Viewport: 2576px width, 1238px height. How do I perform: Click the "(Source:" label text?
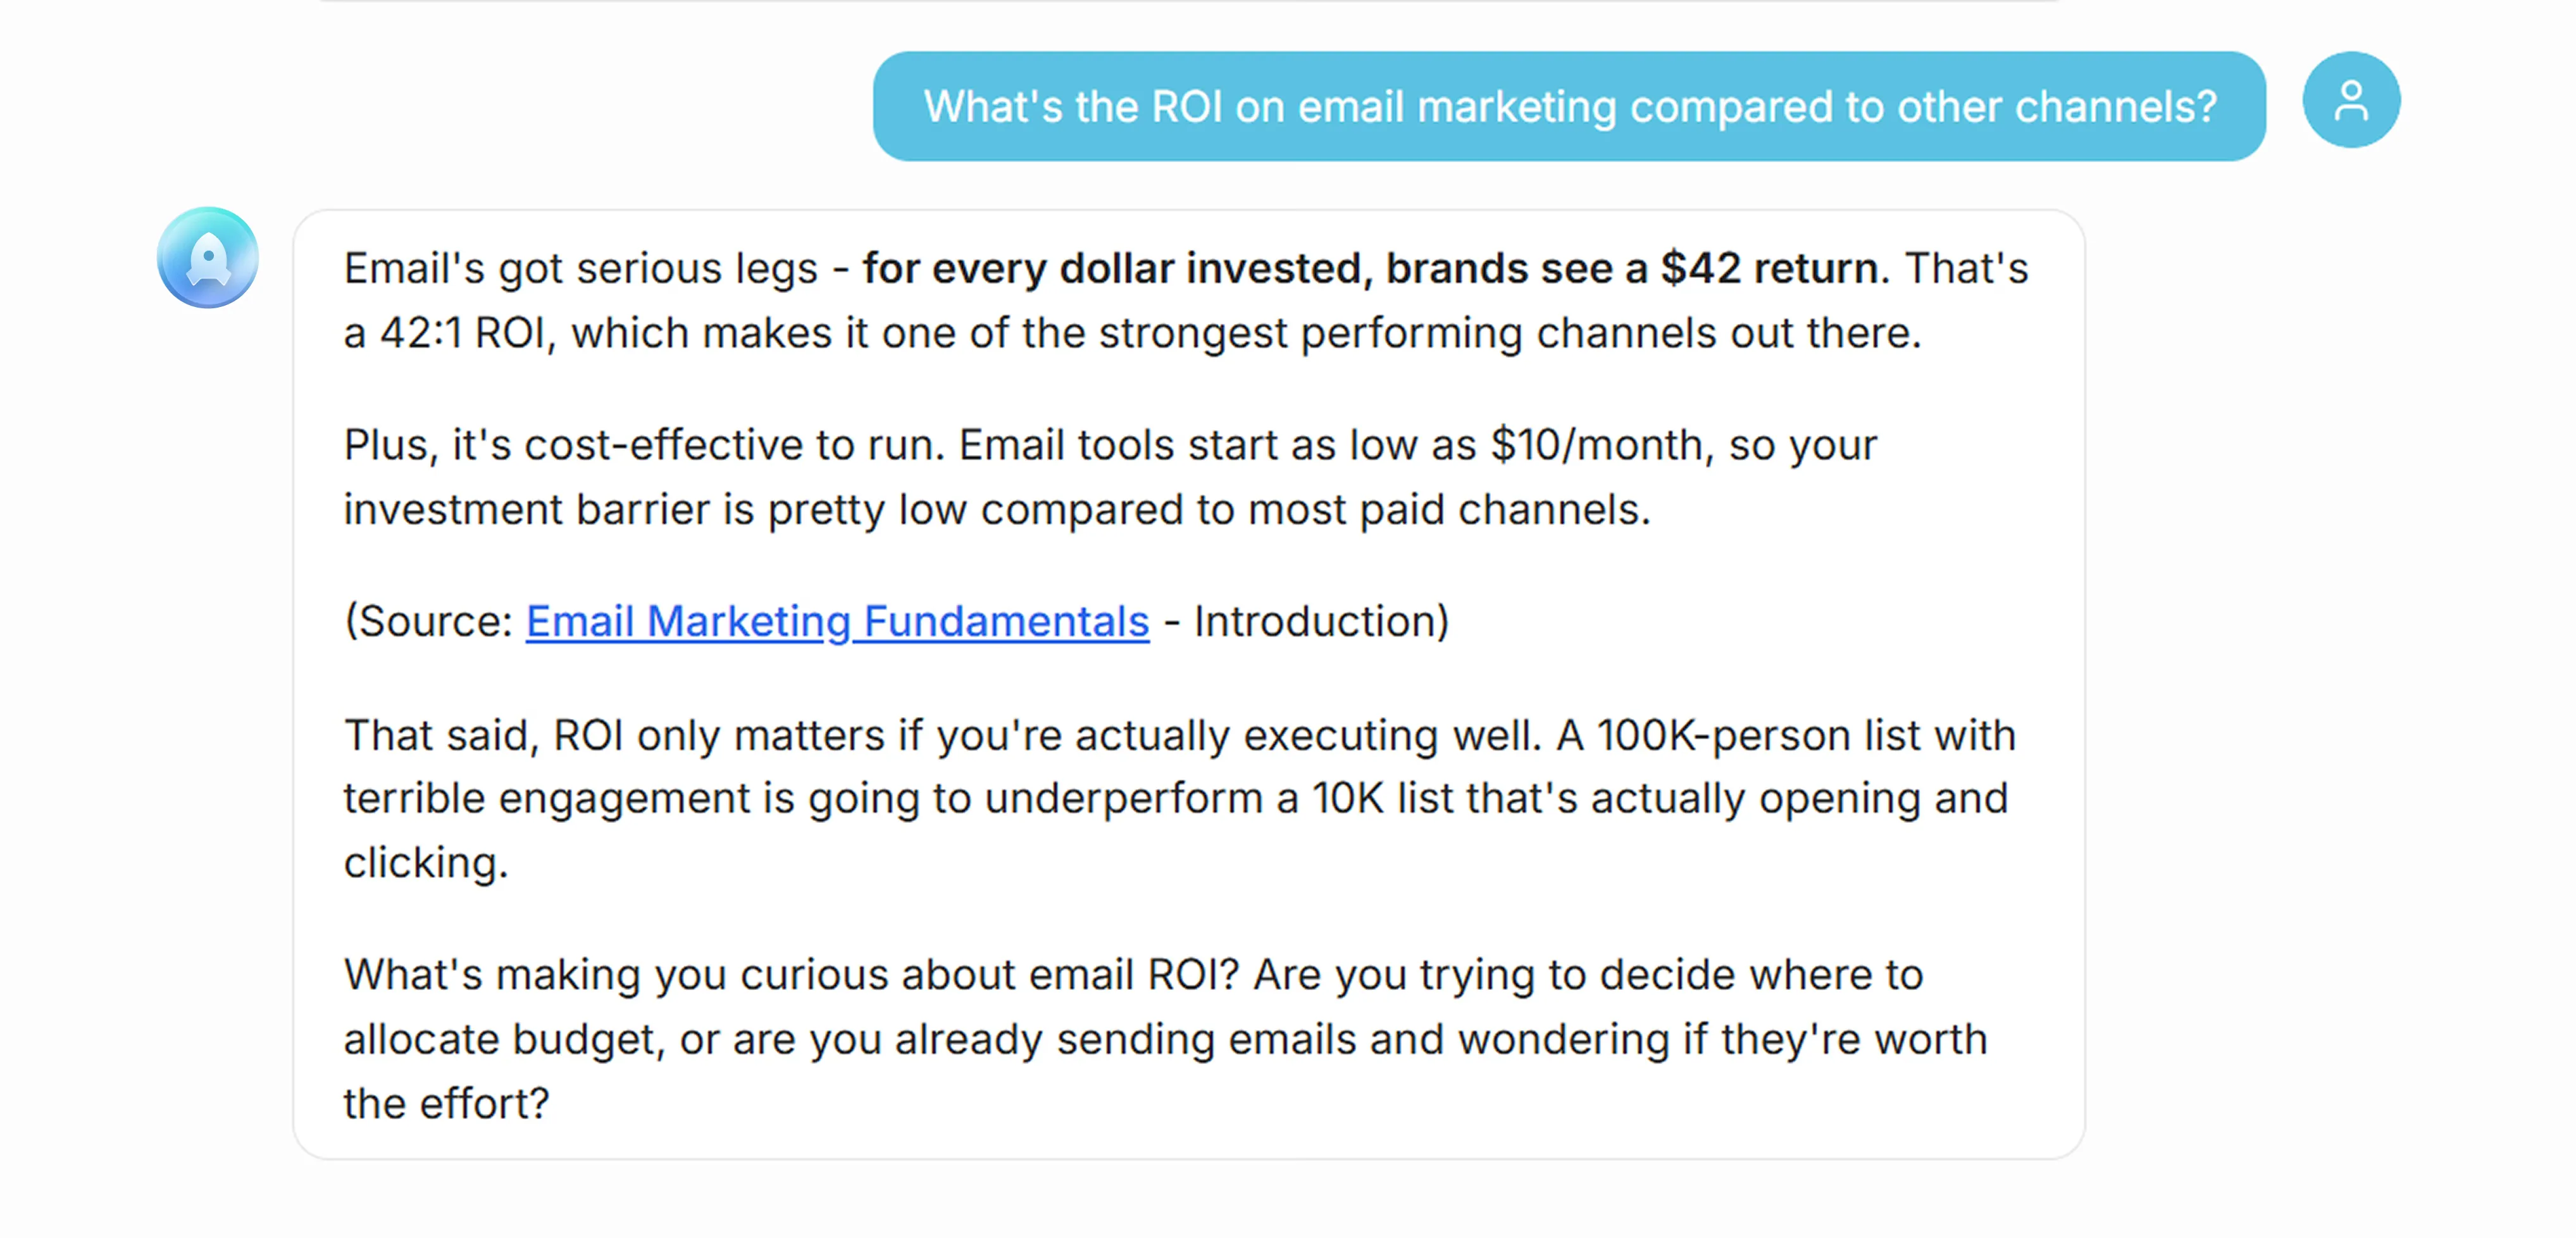coord(429,621)
